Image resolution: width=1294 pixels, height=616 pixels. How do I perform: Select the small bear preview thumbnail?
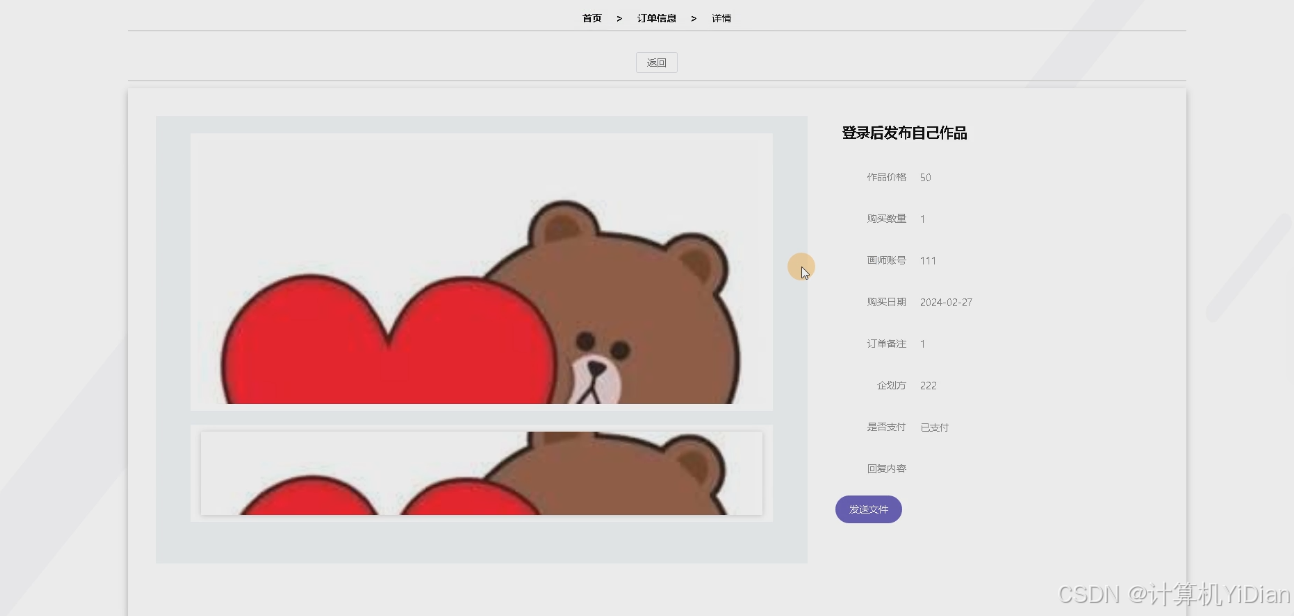[x=481, y=473]
